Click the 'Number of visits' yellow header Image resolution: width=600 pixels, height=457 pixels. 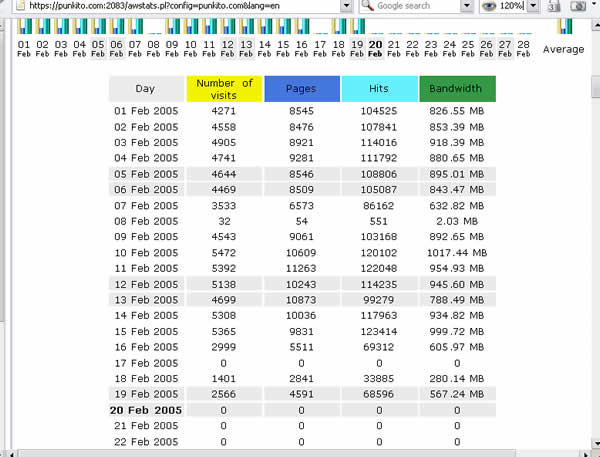coord(224,89)
